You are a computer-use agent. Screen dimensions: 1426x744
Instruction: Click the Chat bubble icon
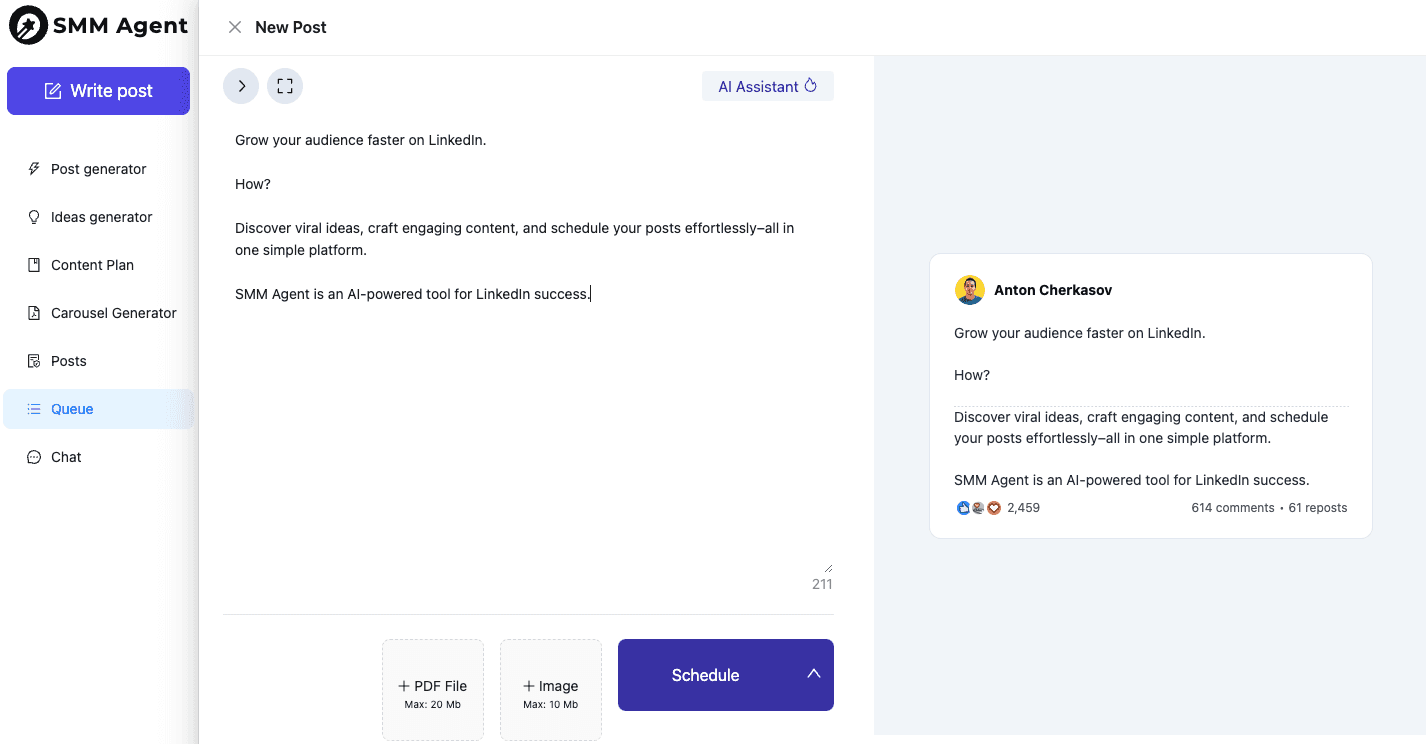tap(34, 457)
